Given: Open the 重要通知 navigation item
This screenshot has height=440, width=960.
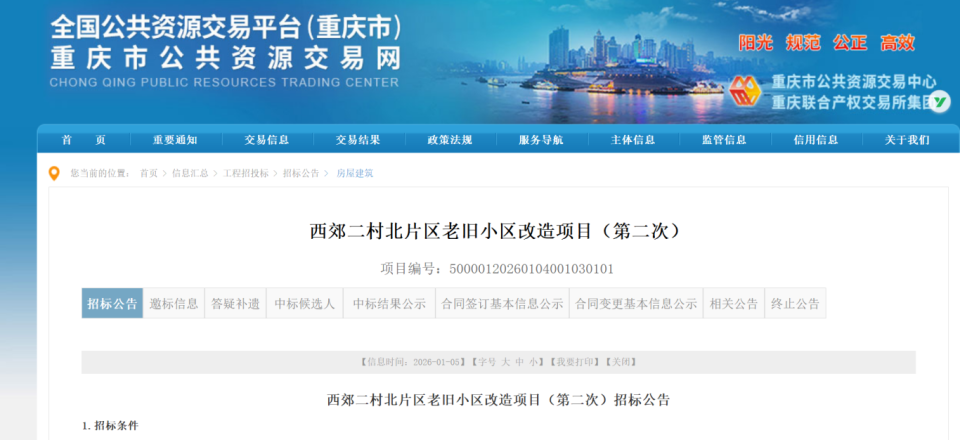Looking at the screenshot, I should (175, 140).
